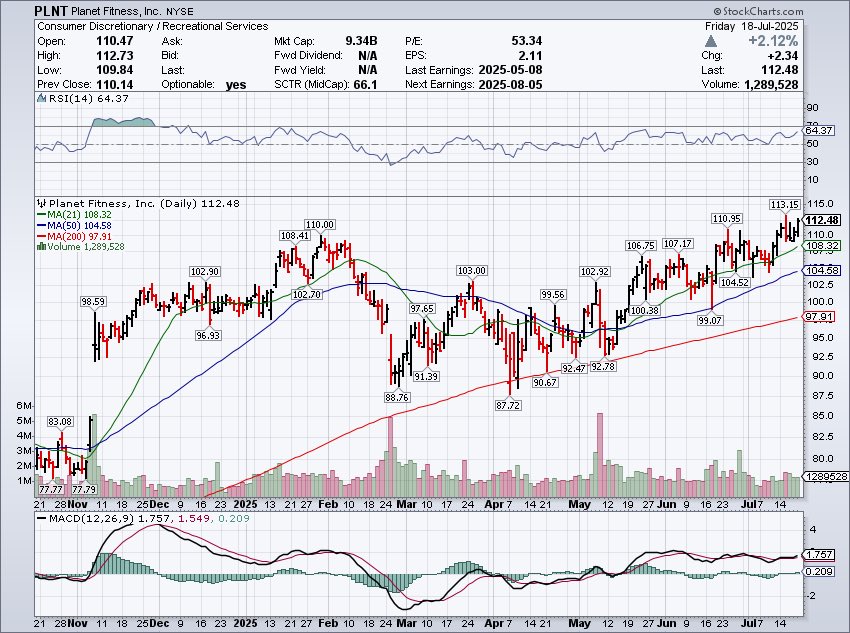Click the 113.15 price high annotation

pos(785,204)
